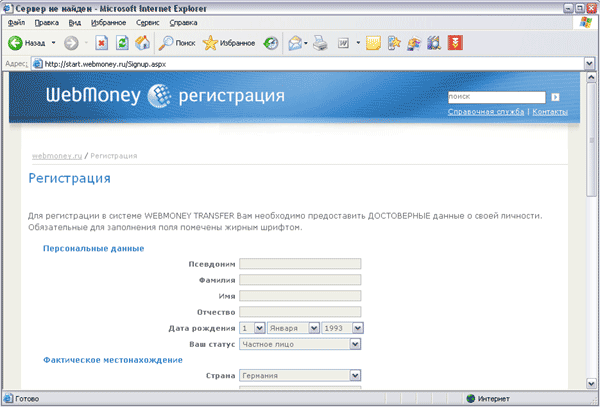Click the Фамилия input field

click(300, 280)
